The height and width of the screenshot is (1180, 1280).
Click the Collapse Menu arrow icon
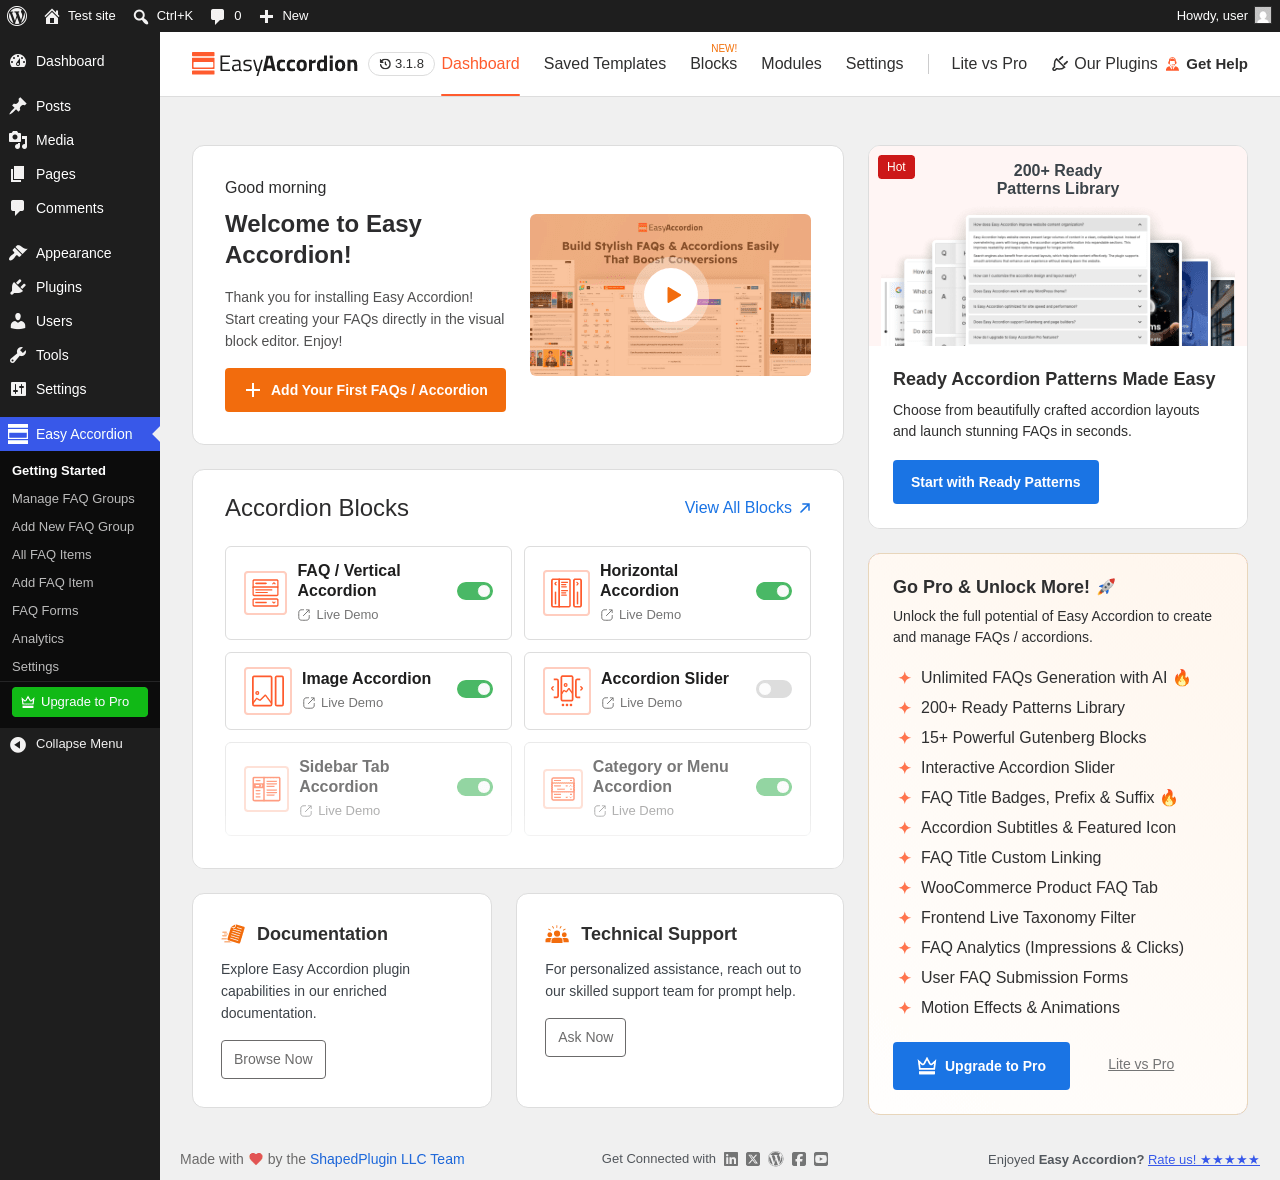click(18, 744)
